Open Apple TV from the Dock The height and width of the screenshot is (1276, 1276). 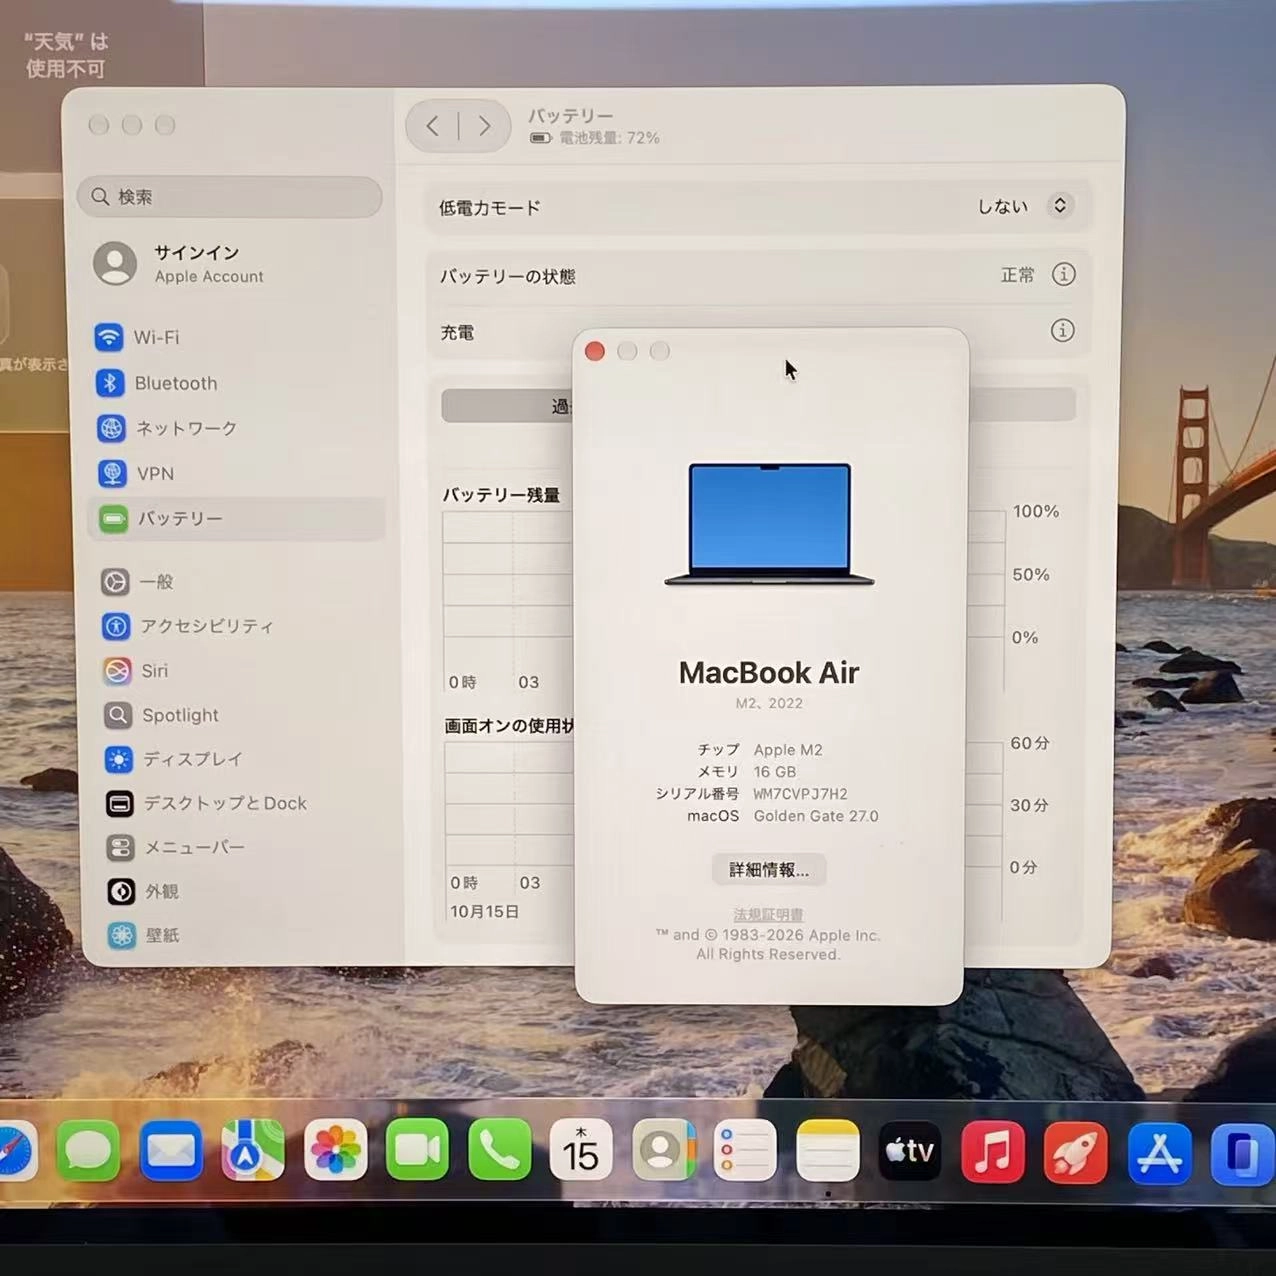click(910, 1151)
